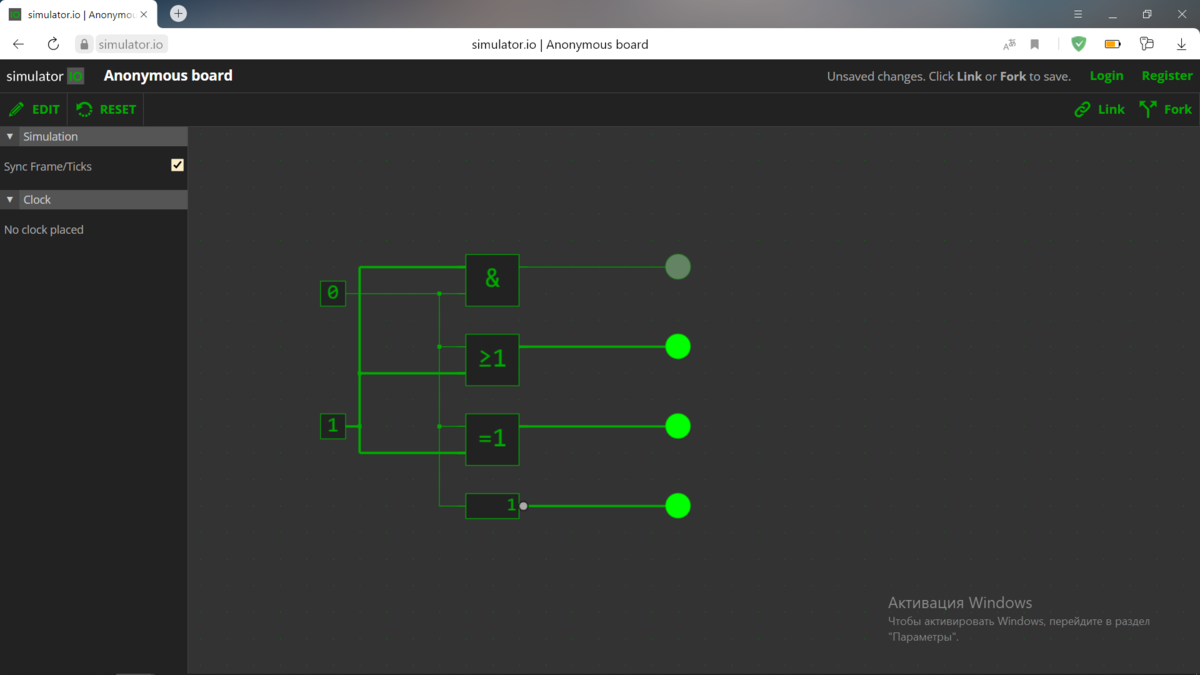Viewport: 1200px width, 675px height.
Task: Open a new browser tab
Action: click(x=177, y=14)
